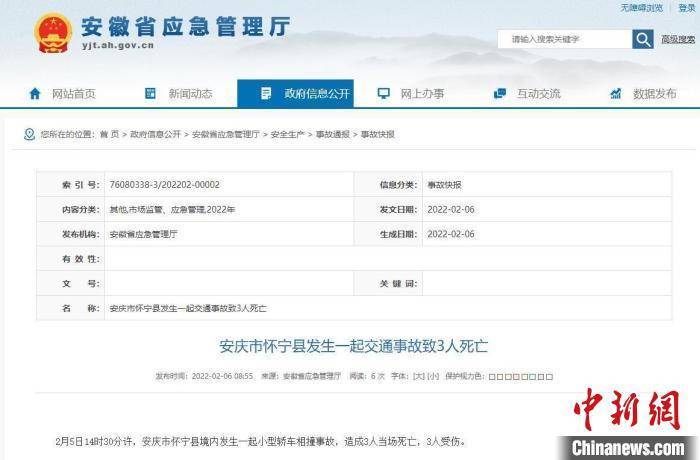Open the 互动交流 navigation tab
Screen dimensions: 700x460
click(538, 93)
